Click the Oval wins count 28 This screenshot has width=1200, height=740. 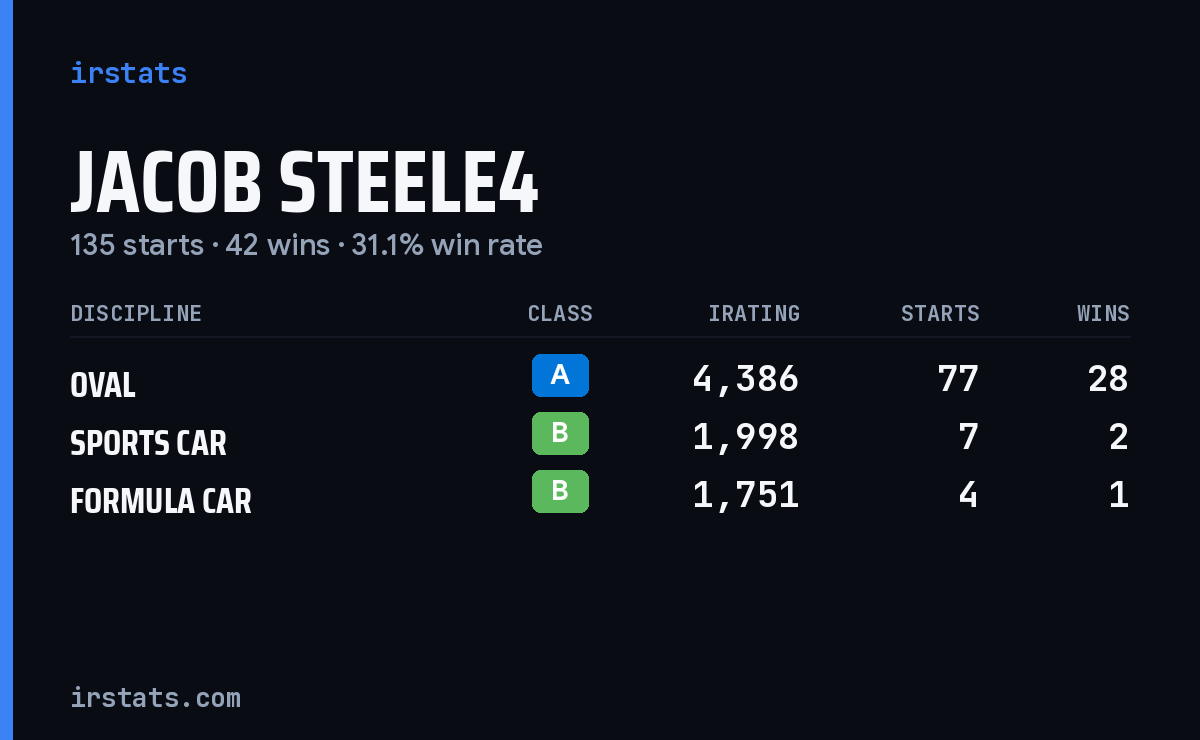pos(1108,379)
